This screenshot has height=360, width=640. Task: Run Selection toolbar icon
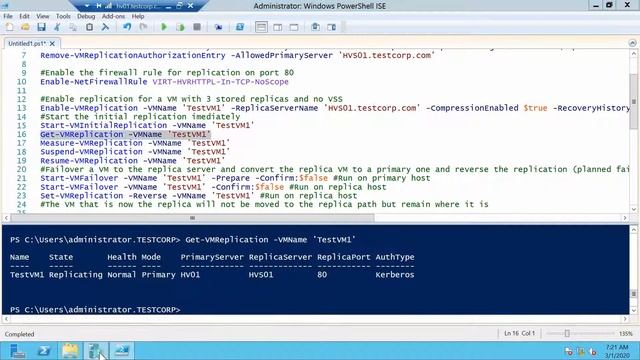[x=180, y=27]
